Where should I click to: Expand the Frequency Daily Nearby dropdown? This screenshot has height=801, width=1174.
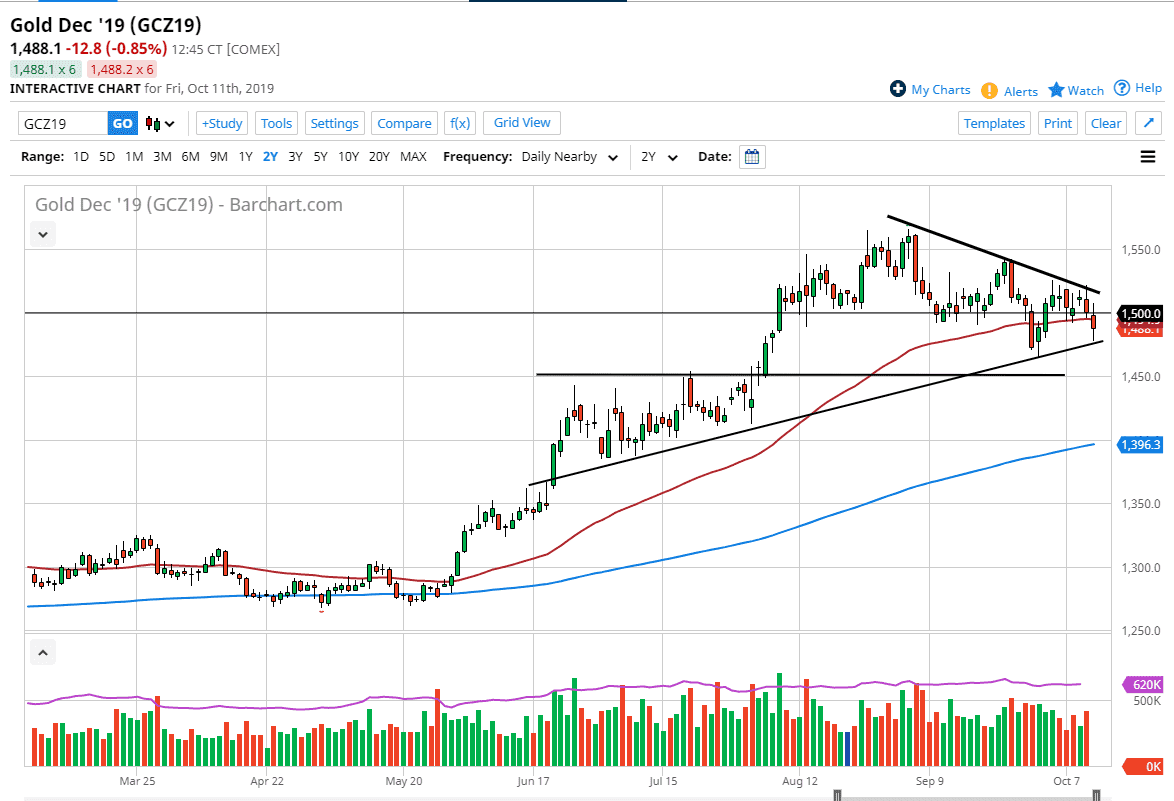567,156
